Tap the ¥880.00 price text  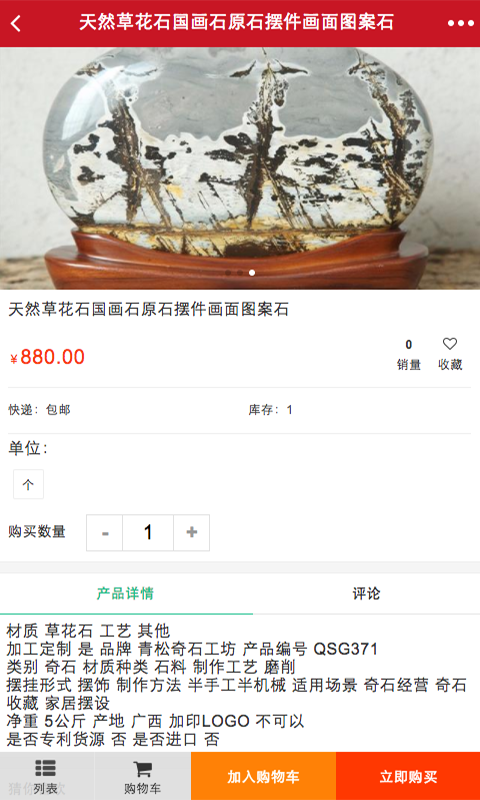[x=47, y=357]
